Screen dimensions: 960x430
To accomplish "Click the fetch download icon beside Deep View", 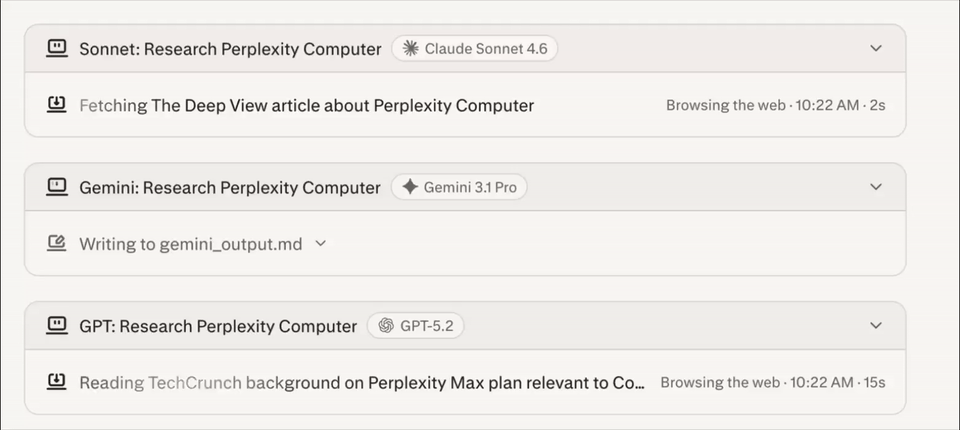I will [57, 104].
